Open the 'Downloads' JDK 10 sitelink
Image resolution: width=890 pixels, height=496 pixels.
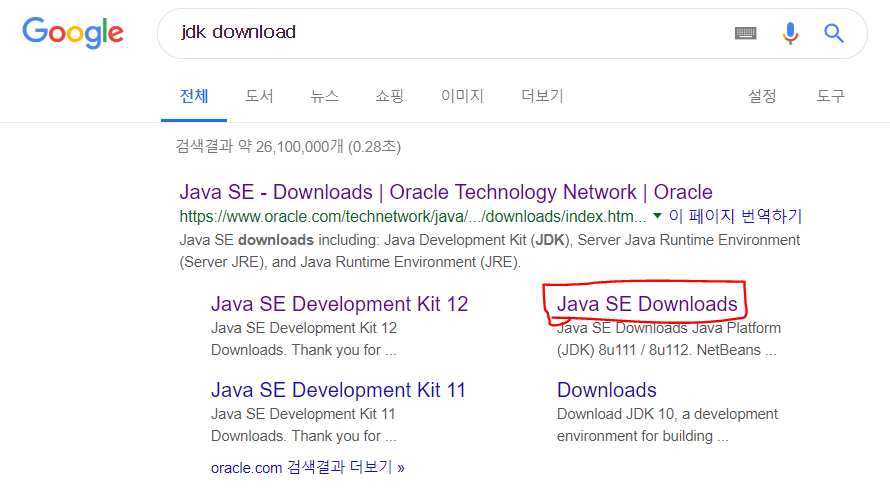click(607, 390)
